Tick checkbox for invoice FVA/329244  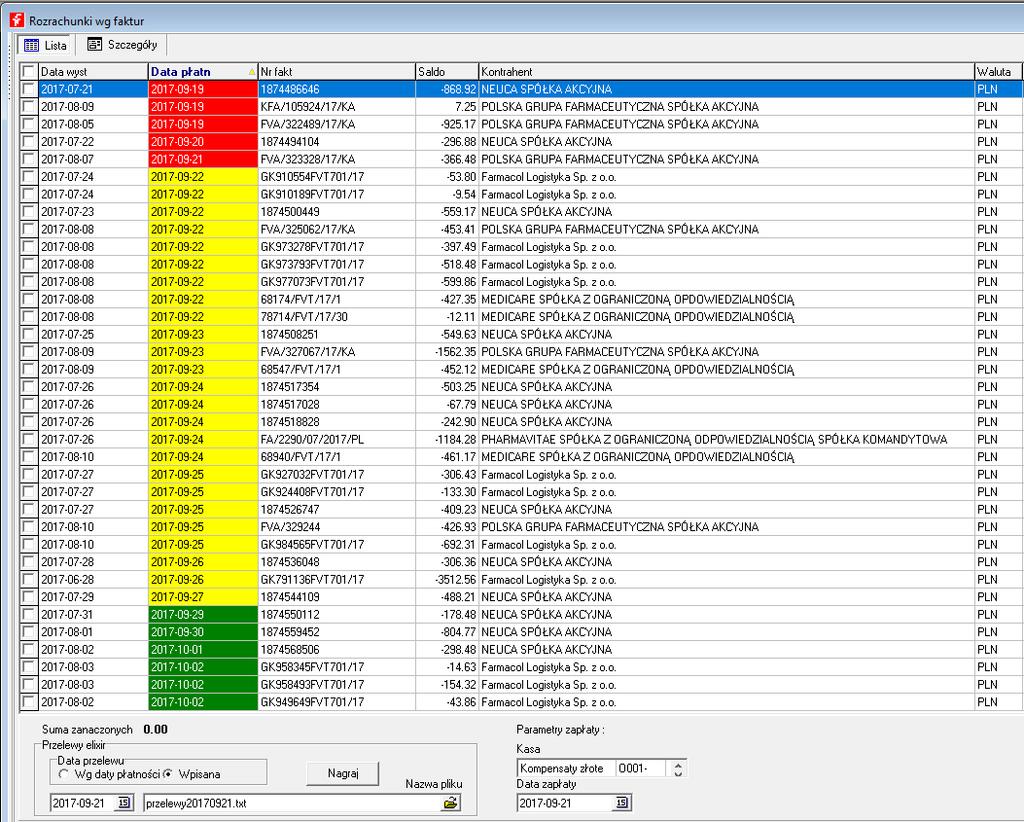pos(28,527)
